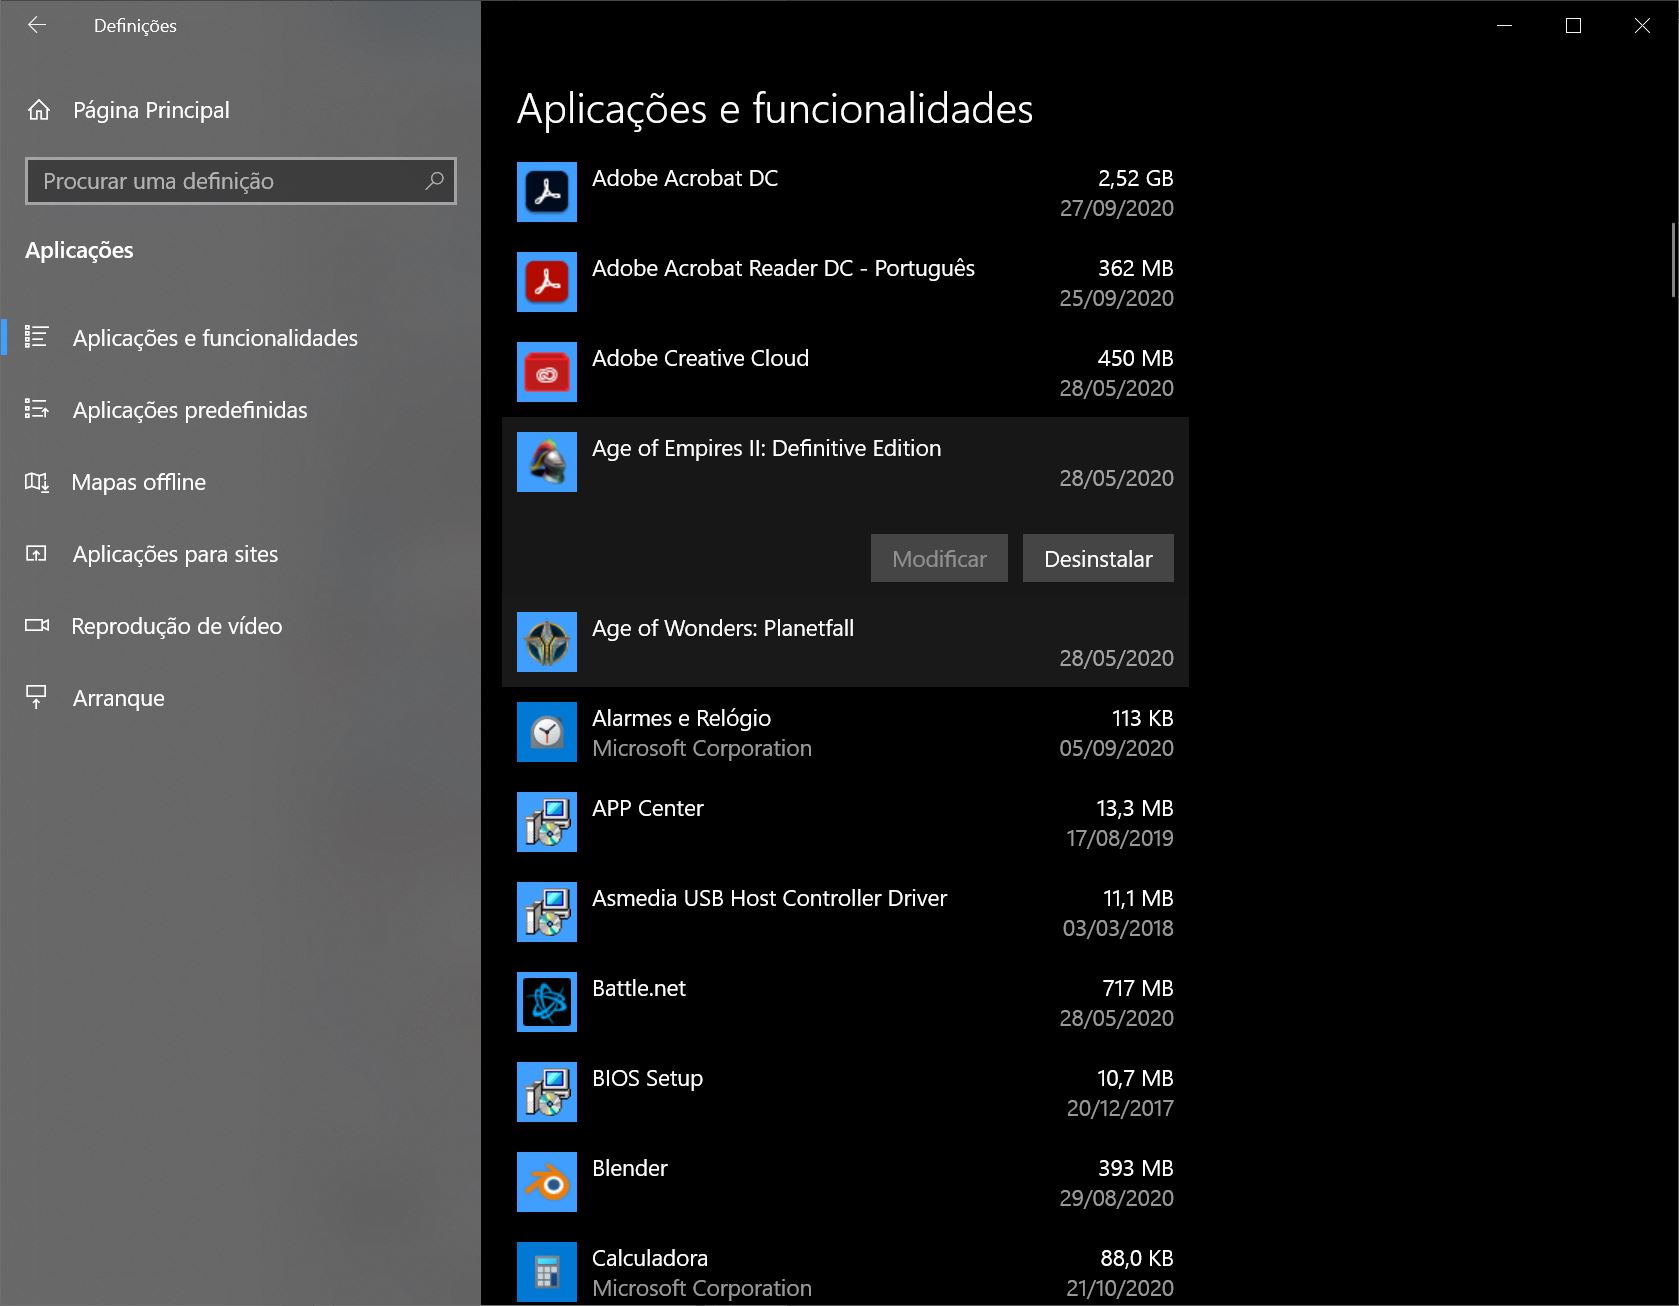1679x1306 pixels.
Task: Click the Age of Wonders: Planetfall icon
Action: tap(547, 642)
